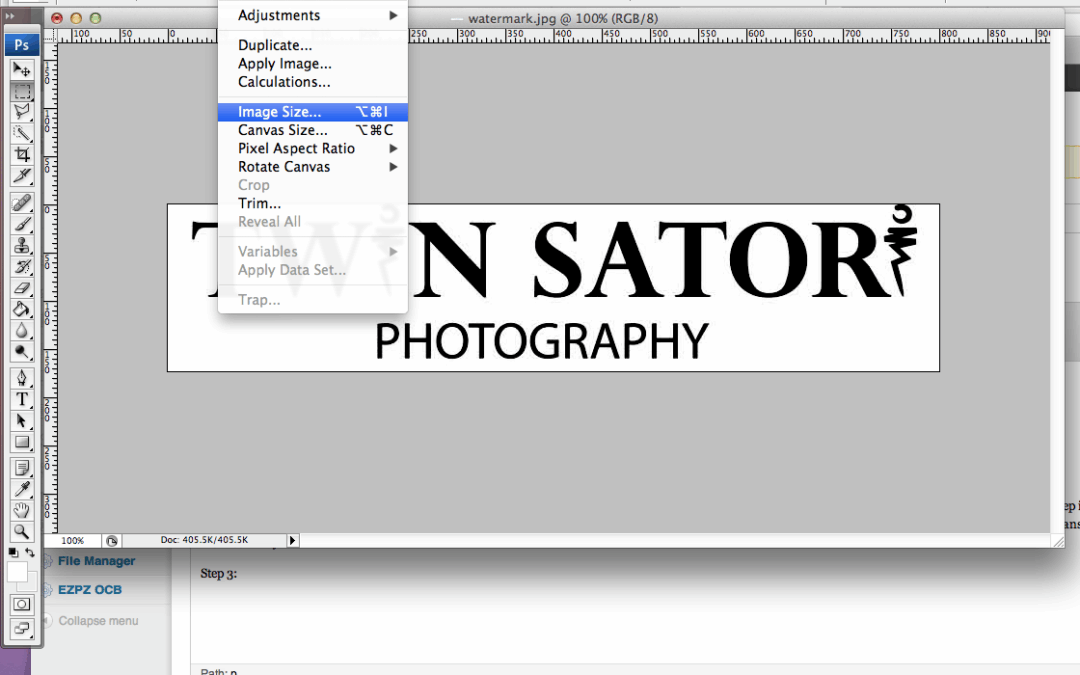This screenshot has width=1080, height=675.
Task: Expand the toolbar with the double-arrow
Action: click(x=10, y=16)
